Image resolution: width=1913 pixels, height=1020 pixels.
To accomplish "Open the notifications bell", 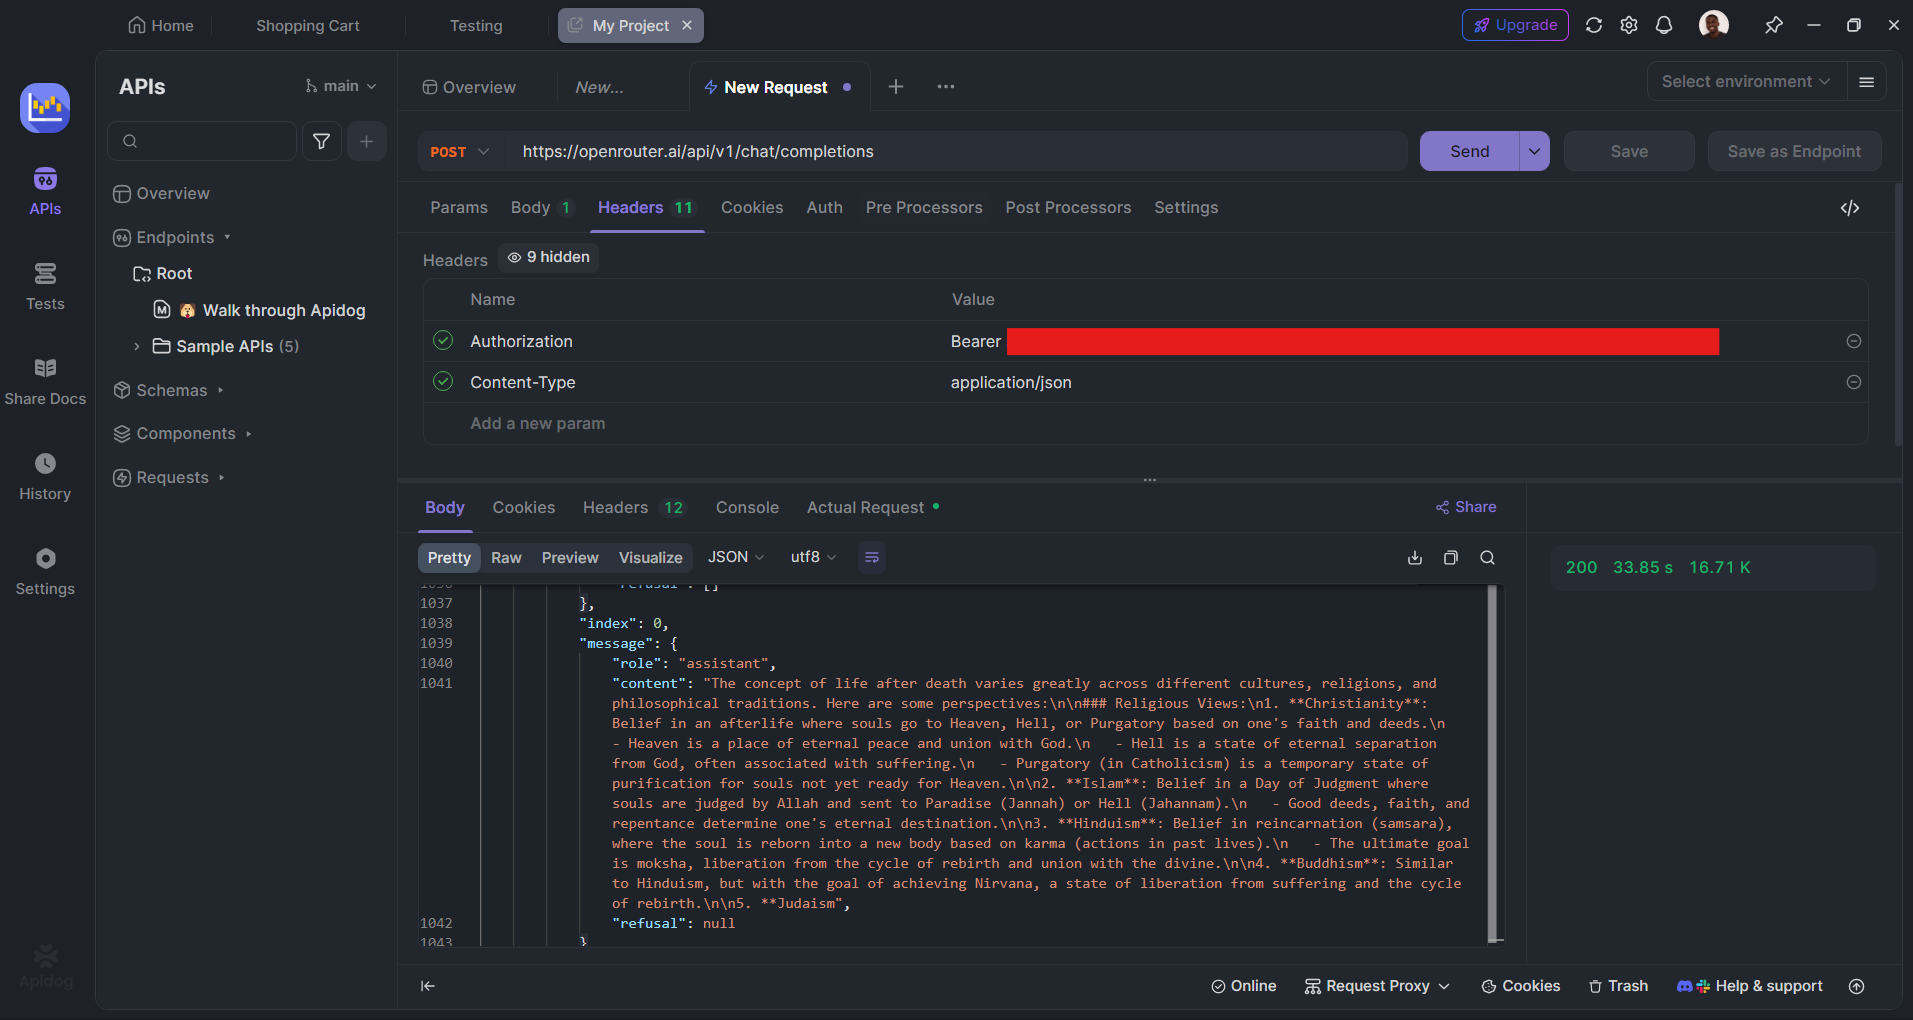I will tap(1664, 25).
